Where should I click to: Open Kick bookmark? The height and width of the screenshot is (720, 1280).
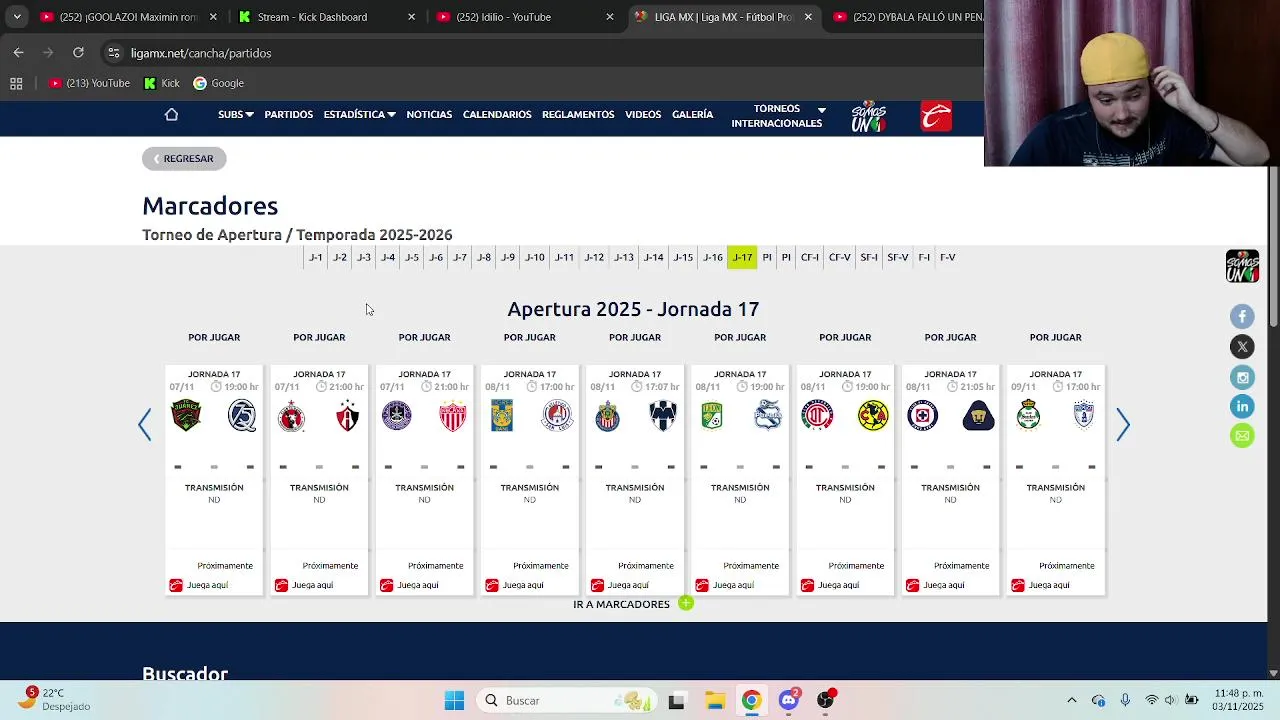point(162,83)
